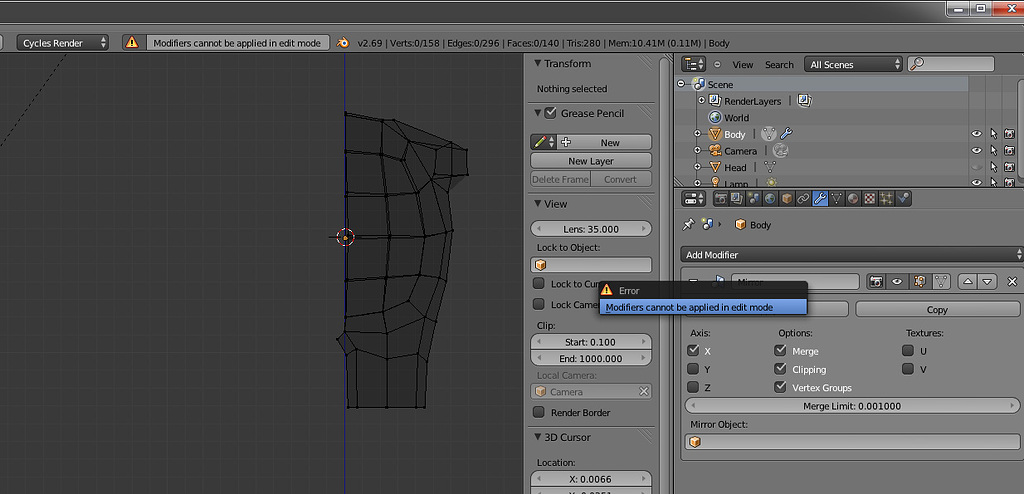Open the Add Modifier dropdown
1024x494 pixels.
[x=852, y=254]
